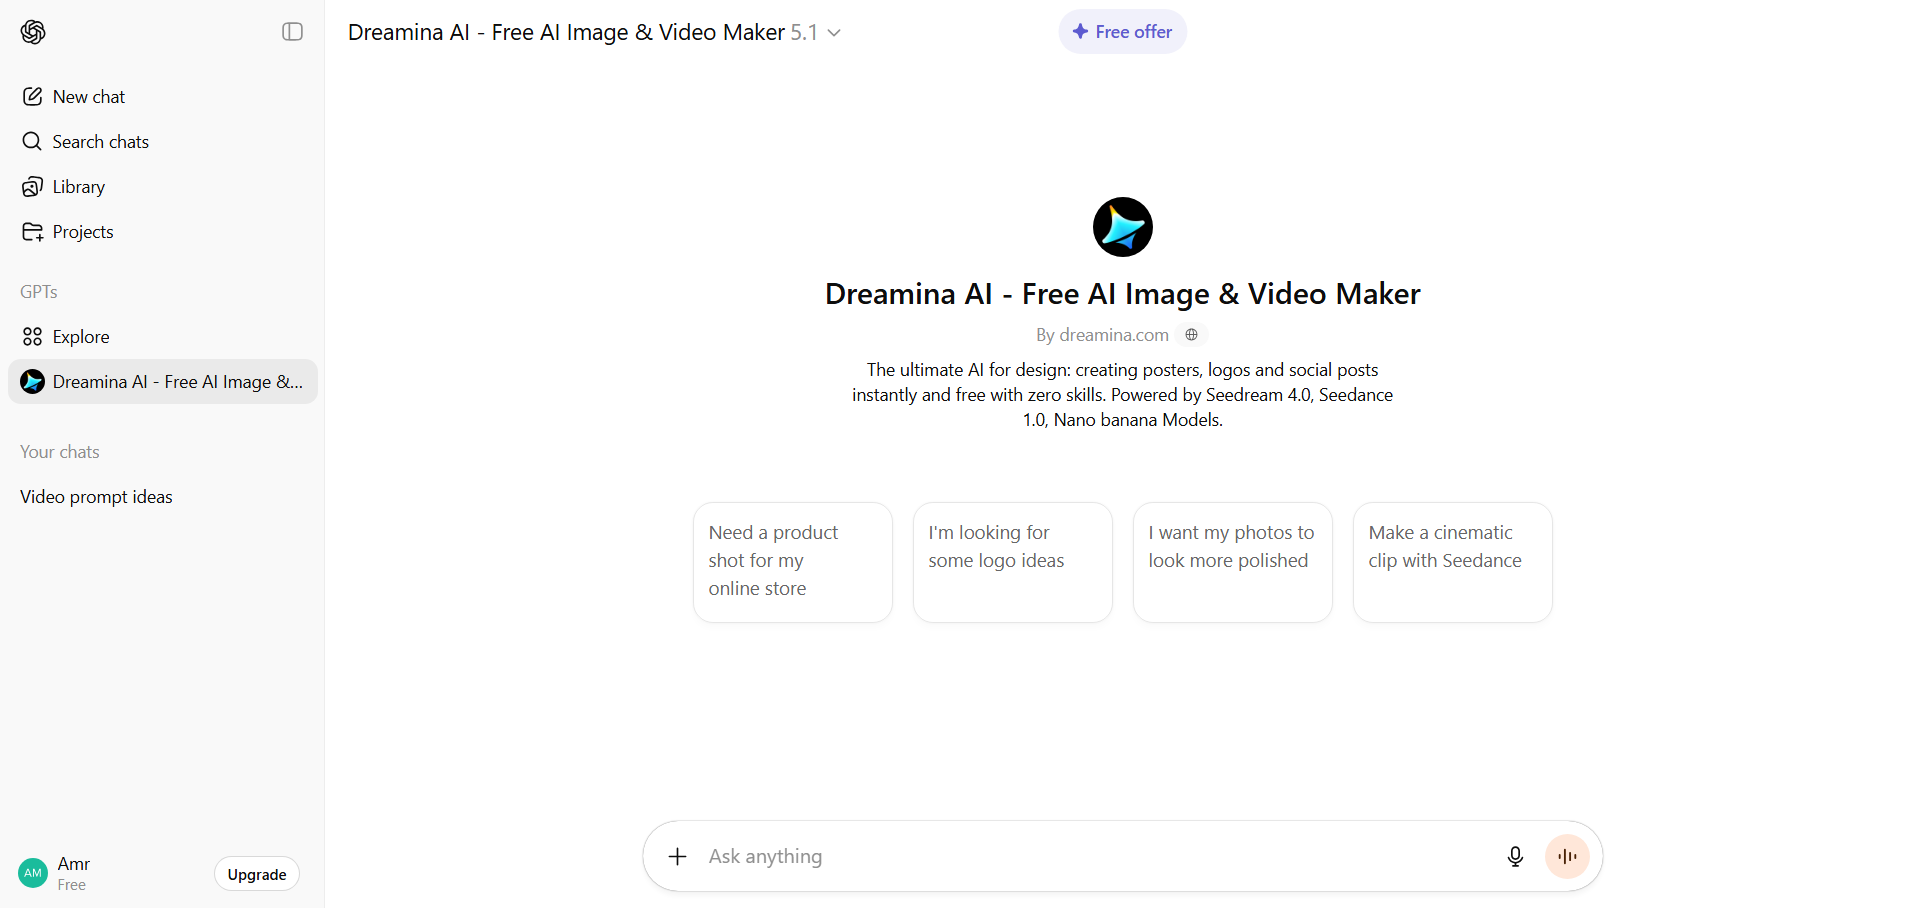Viewport: 1919px width, 908px height.
Task: Open the 'By dreamina.com' link
Action: [x=1102, y=335]
